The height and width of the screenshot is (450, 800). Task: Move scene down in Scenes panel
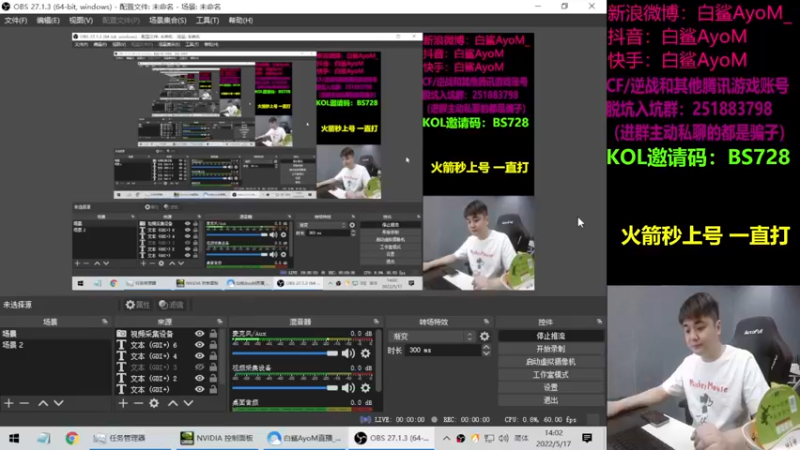[x=59, y=403]
